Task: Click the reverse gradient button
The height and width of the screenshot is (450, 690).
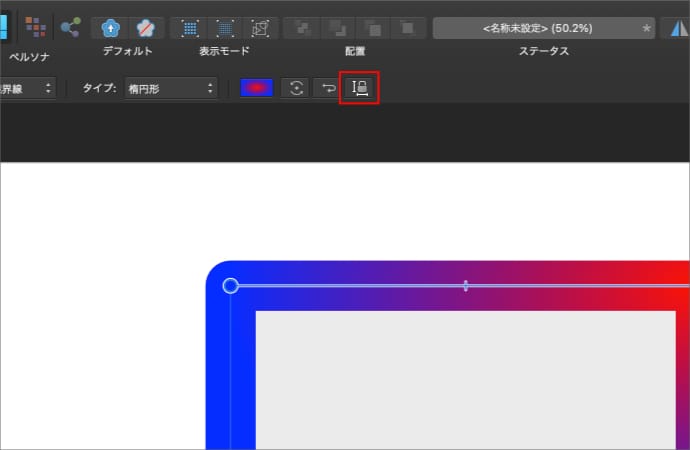Action: click(326, 88)
